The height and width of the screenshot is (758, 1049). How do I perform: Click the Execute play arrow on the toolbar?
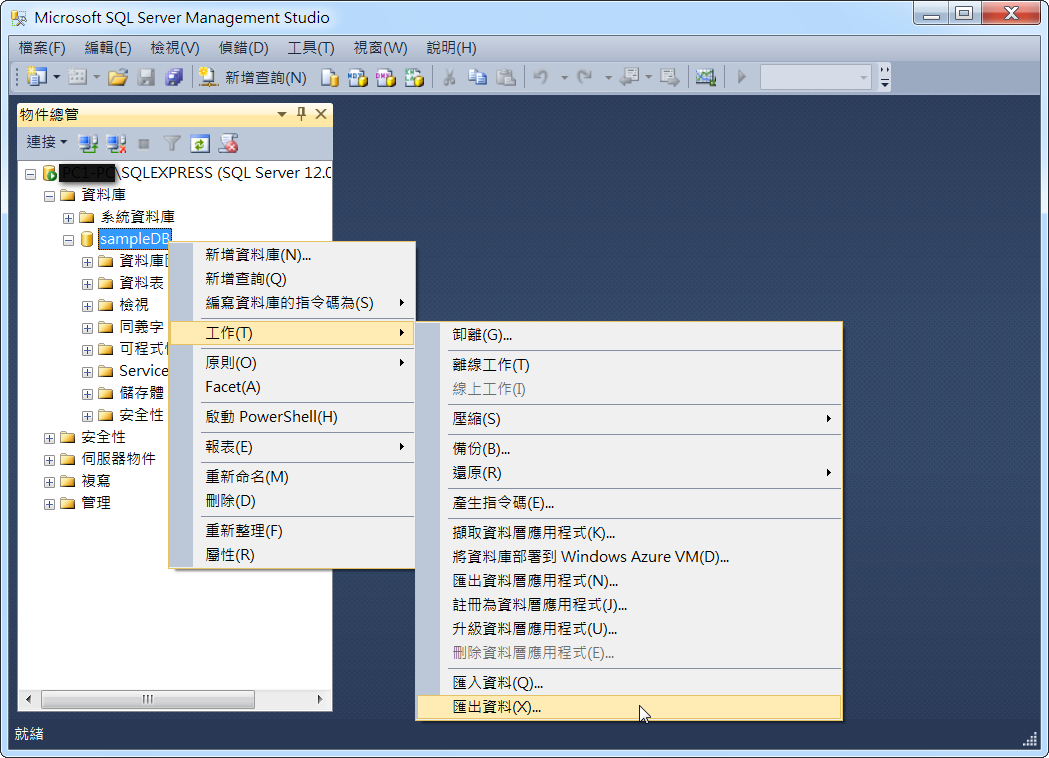pyautogui.click(x=740, y=77)
